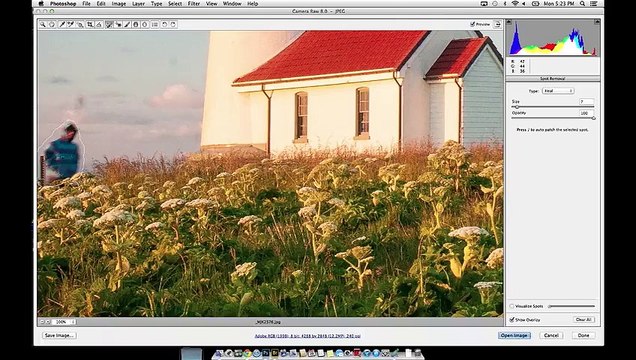
Task: Open the zoom level dropdown showing 100%
Action: tap(64, 322)
